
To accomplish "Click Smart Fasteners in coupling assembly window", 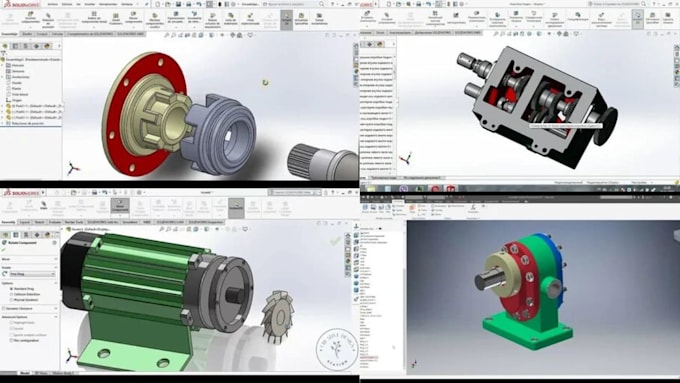I will click(x=116, y=20).
